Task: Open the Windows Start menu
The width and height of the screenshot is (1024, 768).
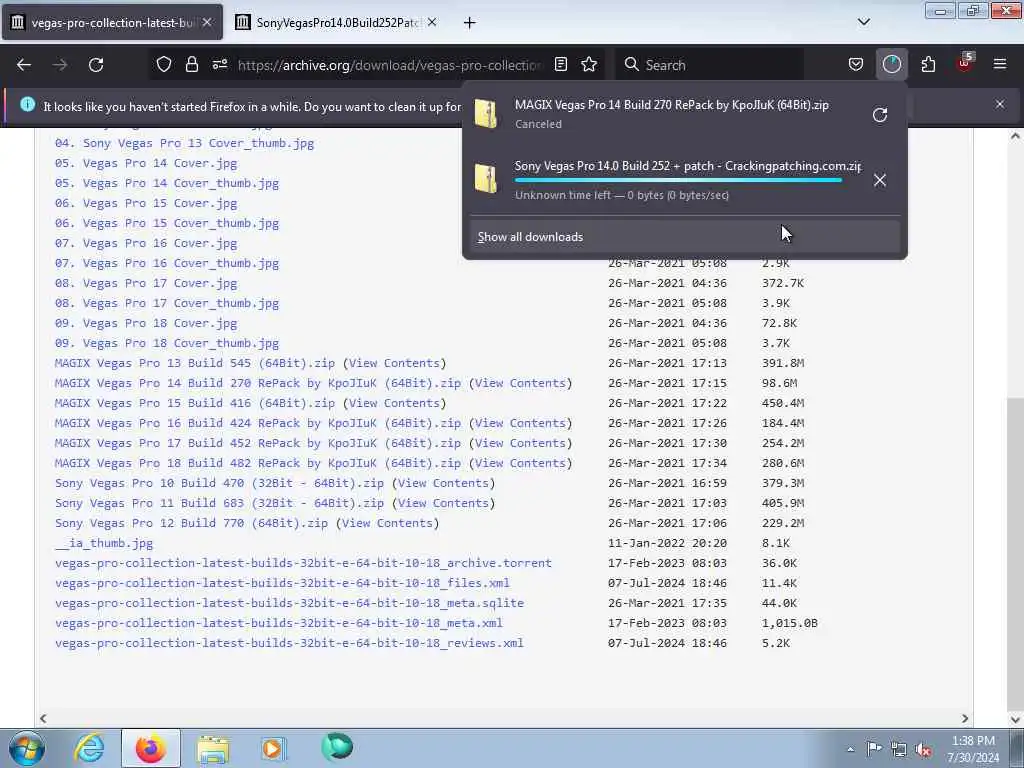Action: tap(27, 748)
